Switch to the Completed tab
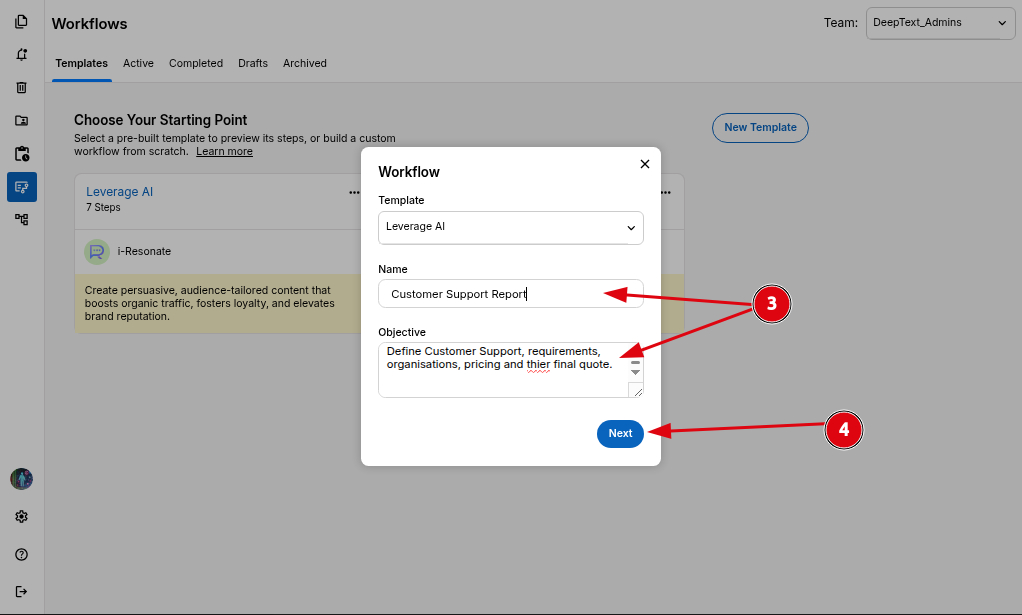Viewport: 1022px width, 615px height. tap(196, 63)
